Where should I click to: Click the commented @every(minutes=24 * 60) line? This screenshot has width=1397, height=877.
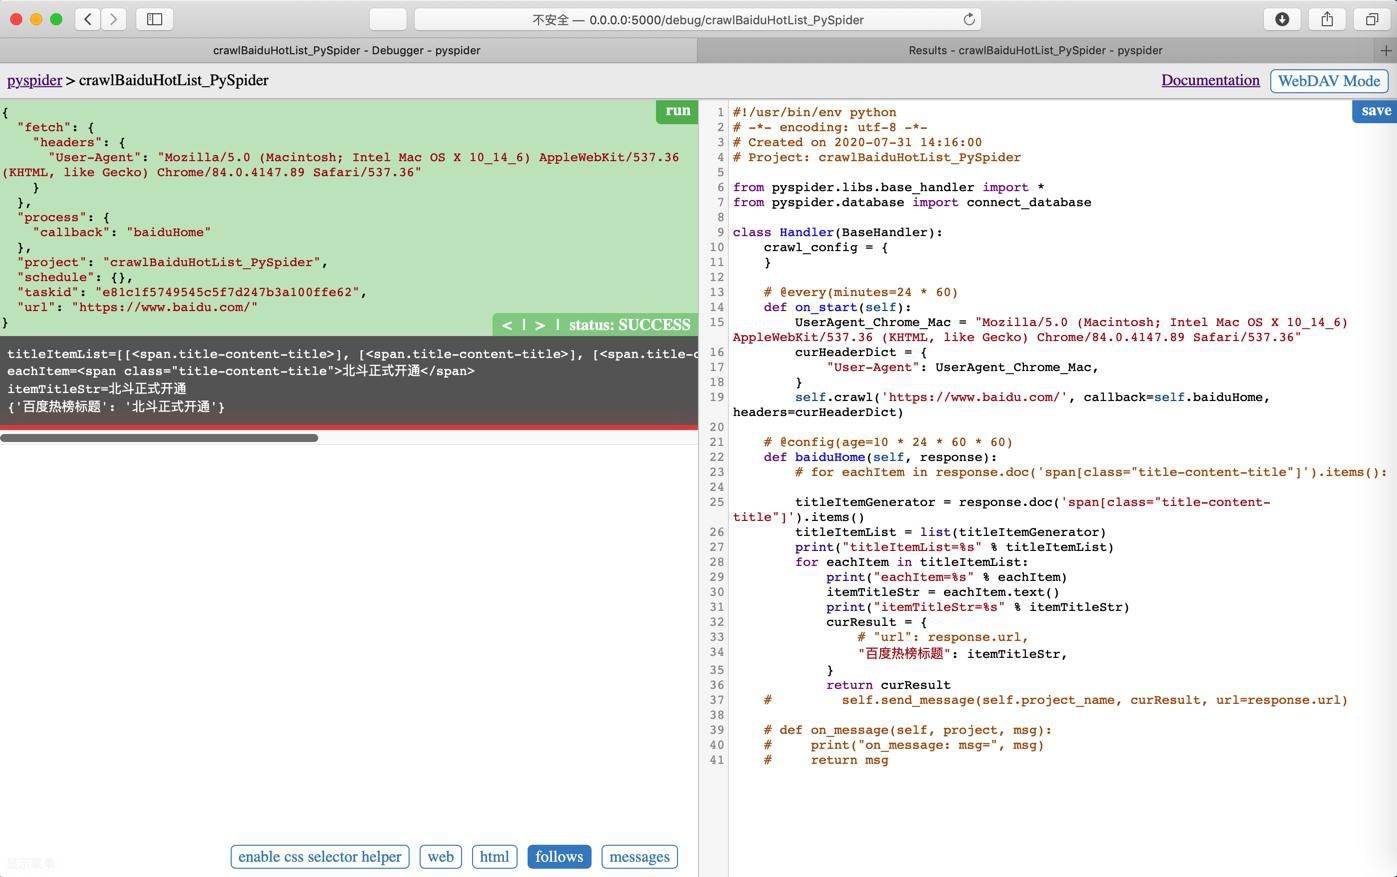point(861,292)
